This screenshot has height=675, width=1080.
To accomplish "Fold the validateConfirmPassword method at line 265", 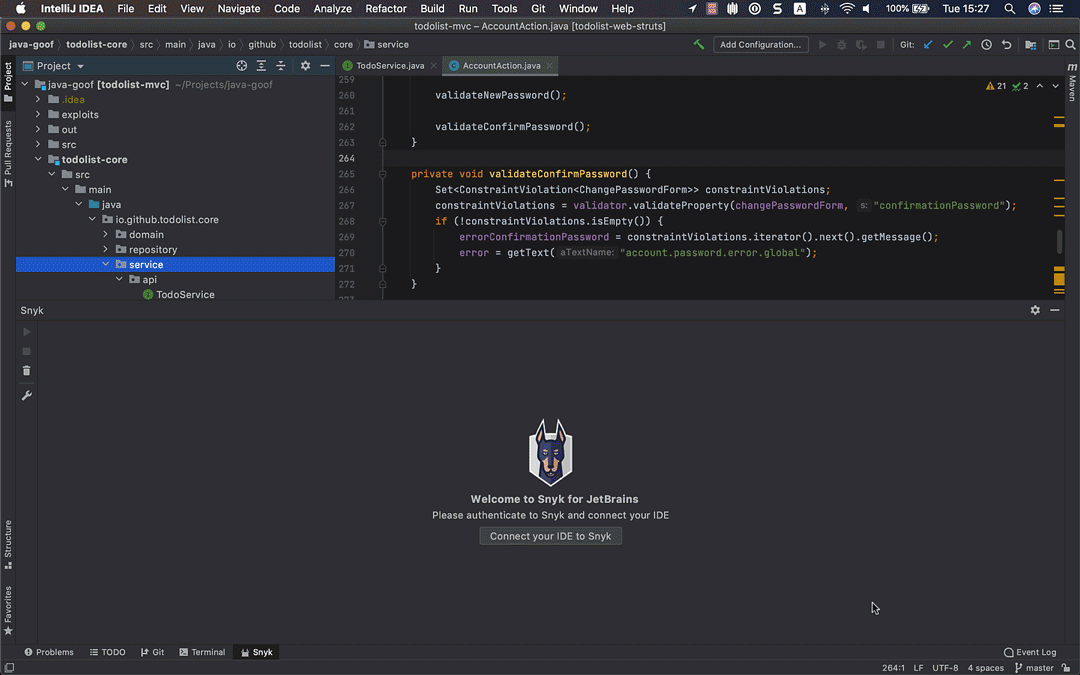I will (x=382, y=174).
